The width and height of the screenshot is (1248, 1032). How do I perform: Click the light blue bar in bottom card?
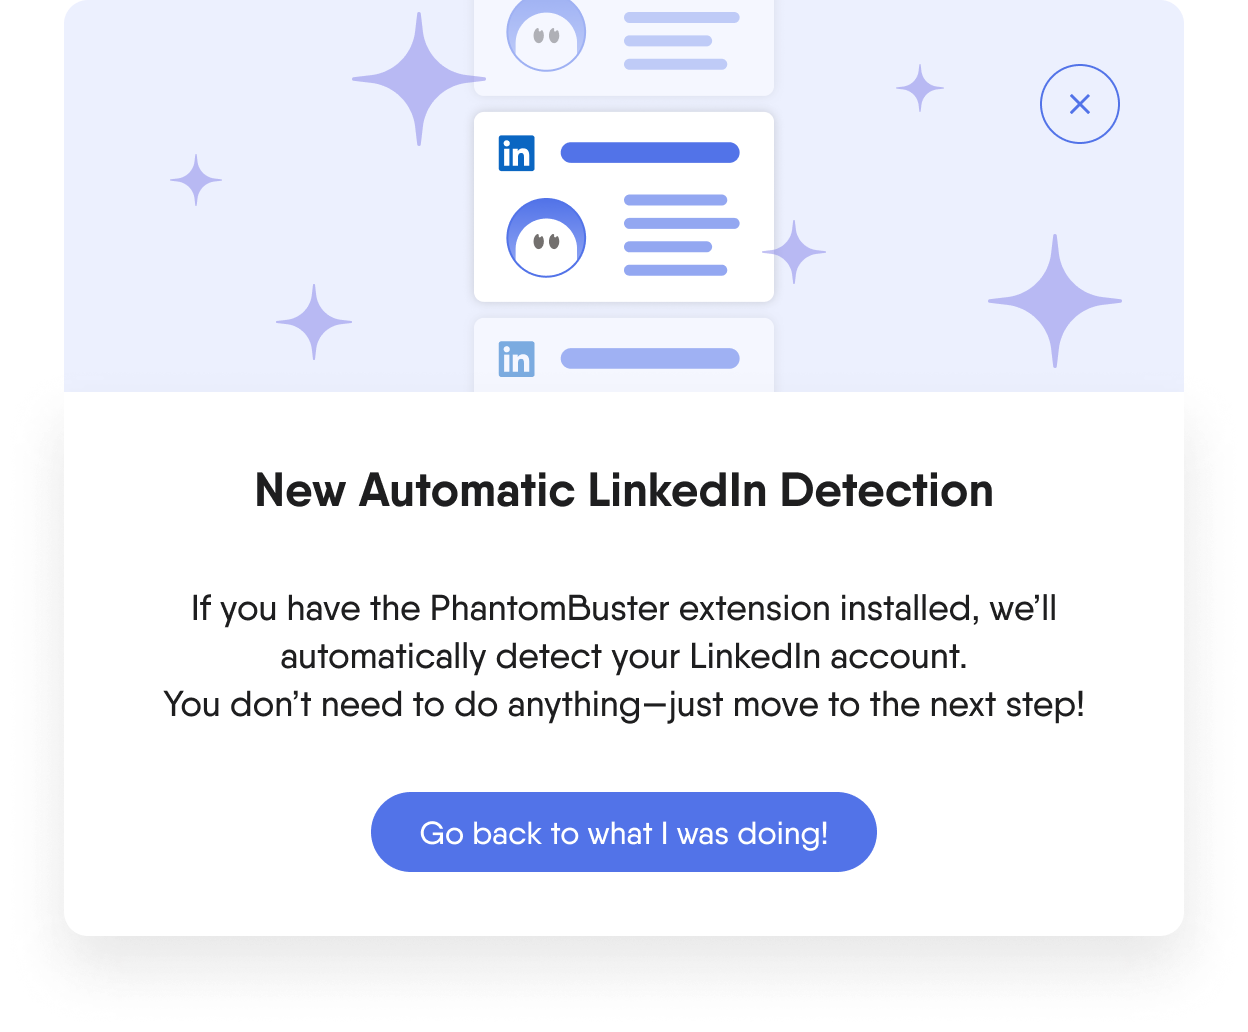point(650,359)
